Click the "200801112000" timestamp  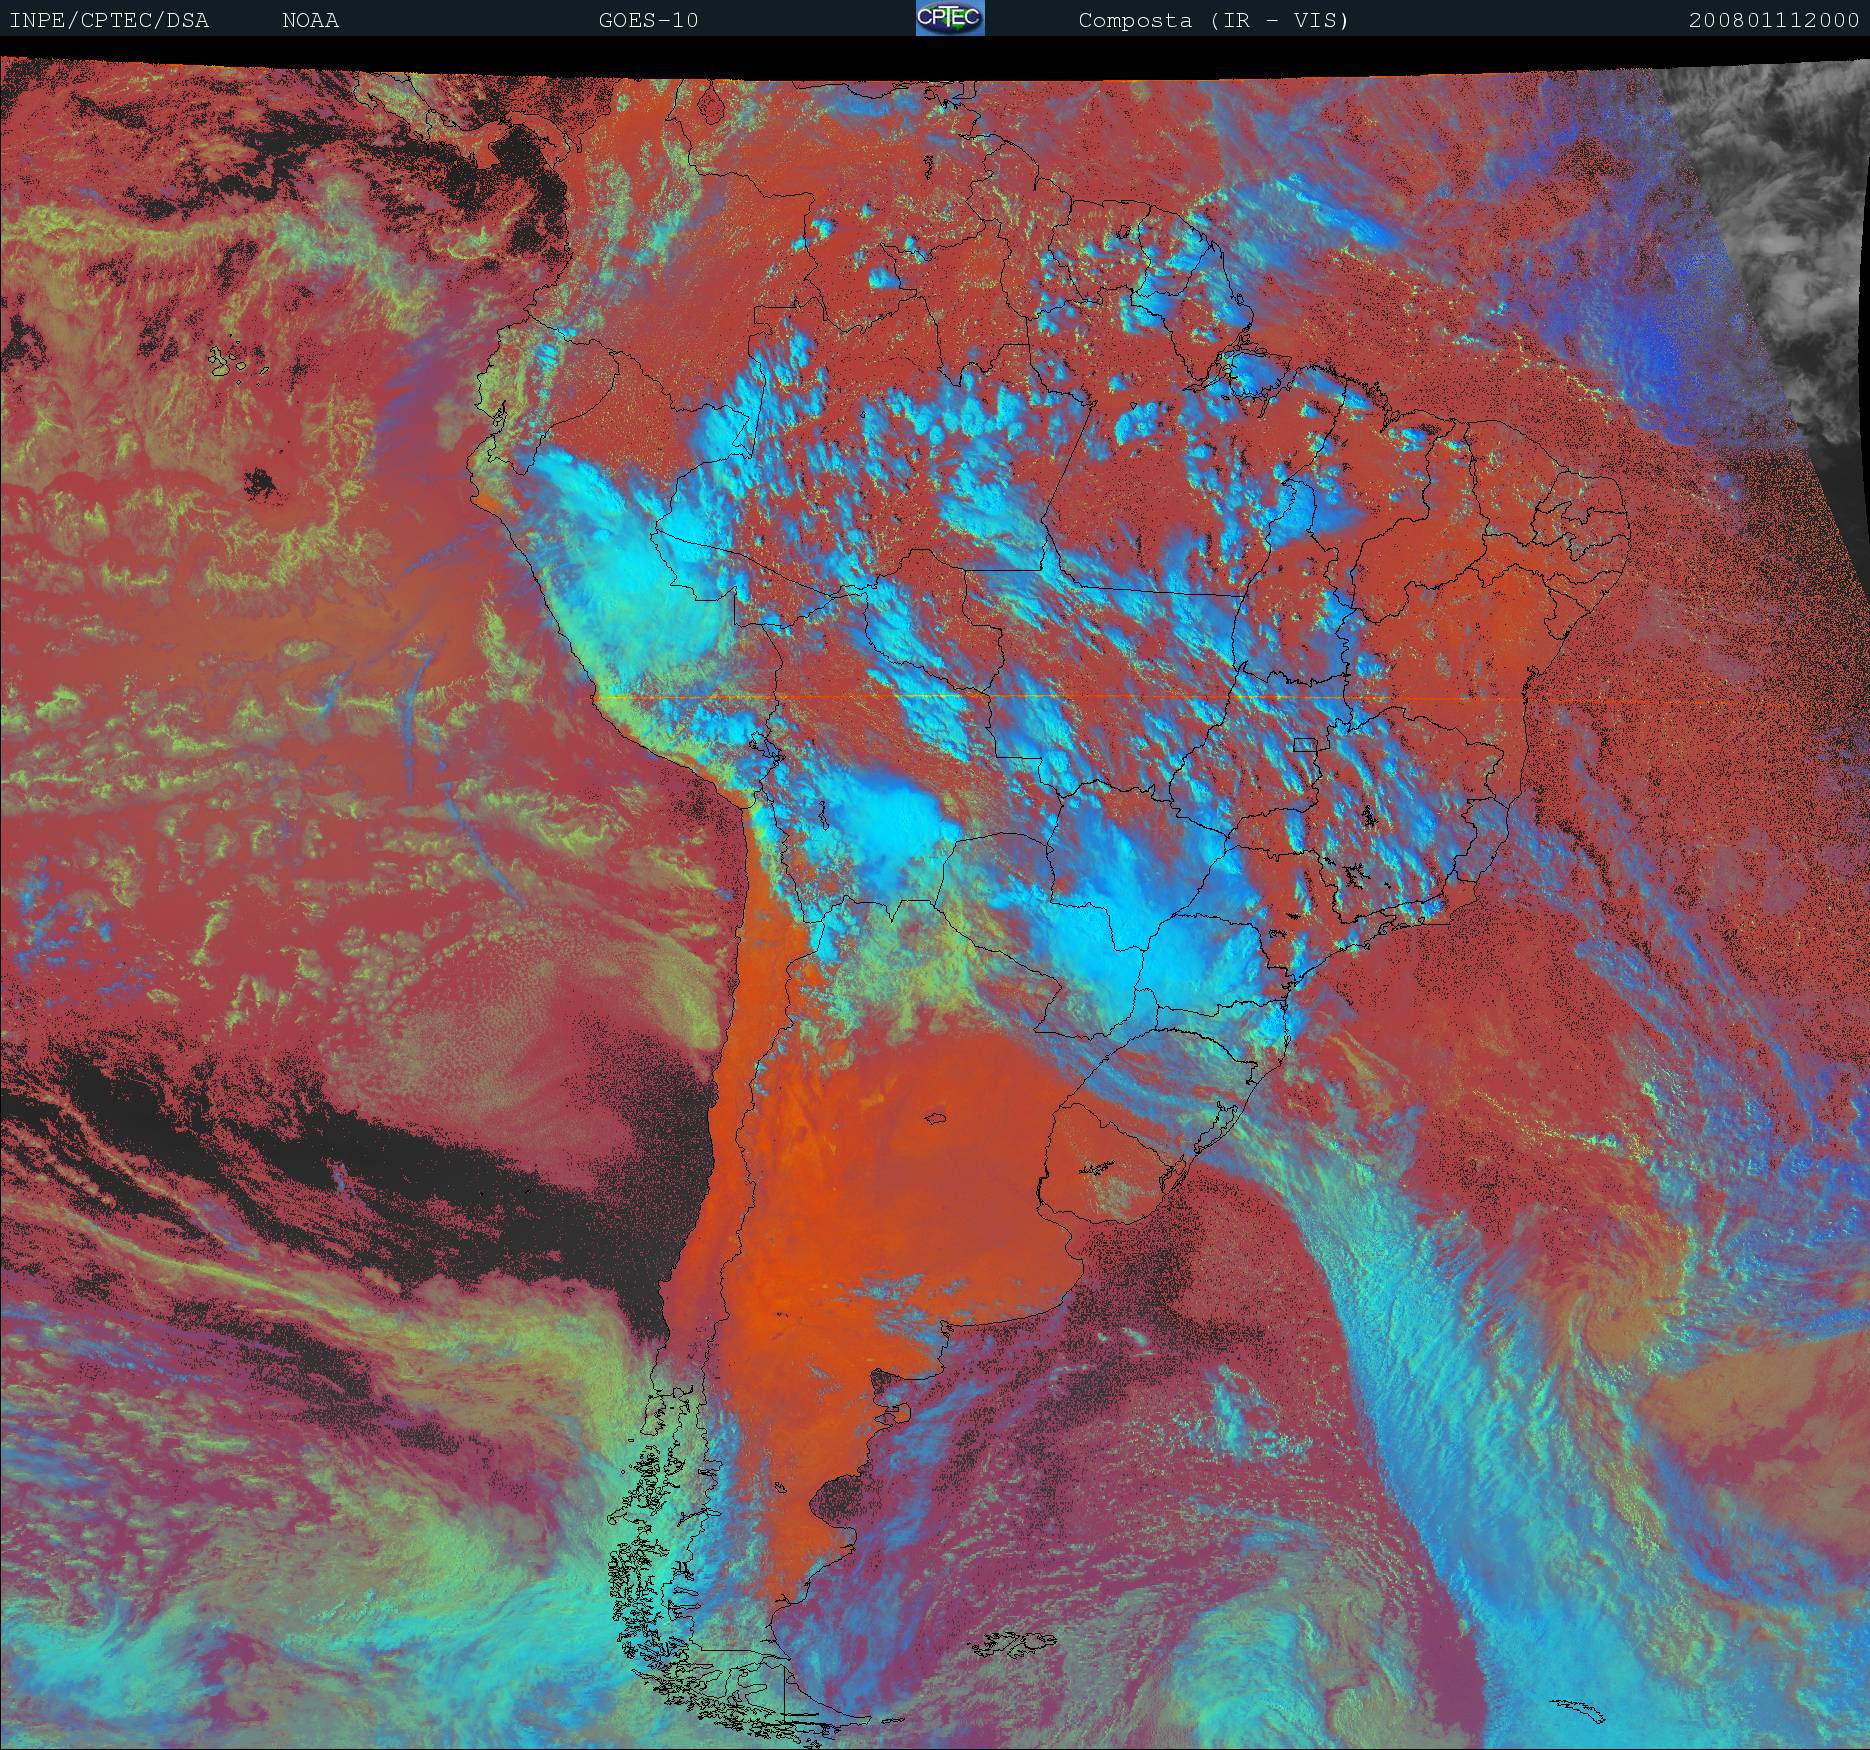(1774, 20)
